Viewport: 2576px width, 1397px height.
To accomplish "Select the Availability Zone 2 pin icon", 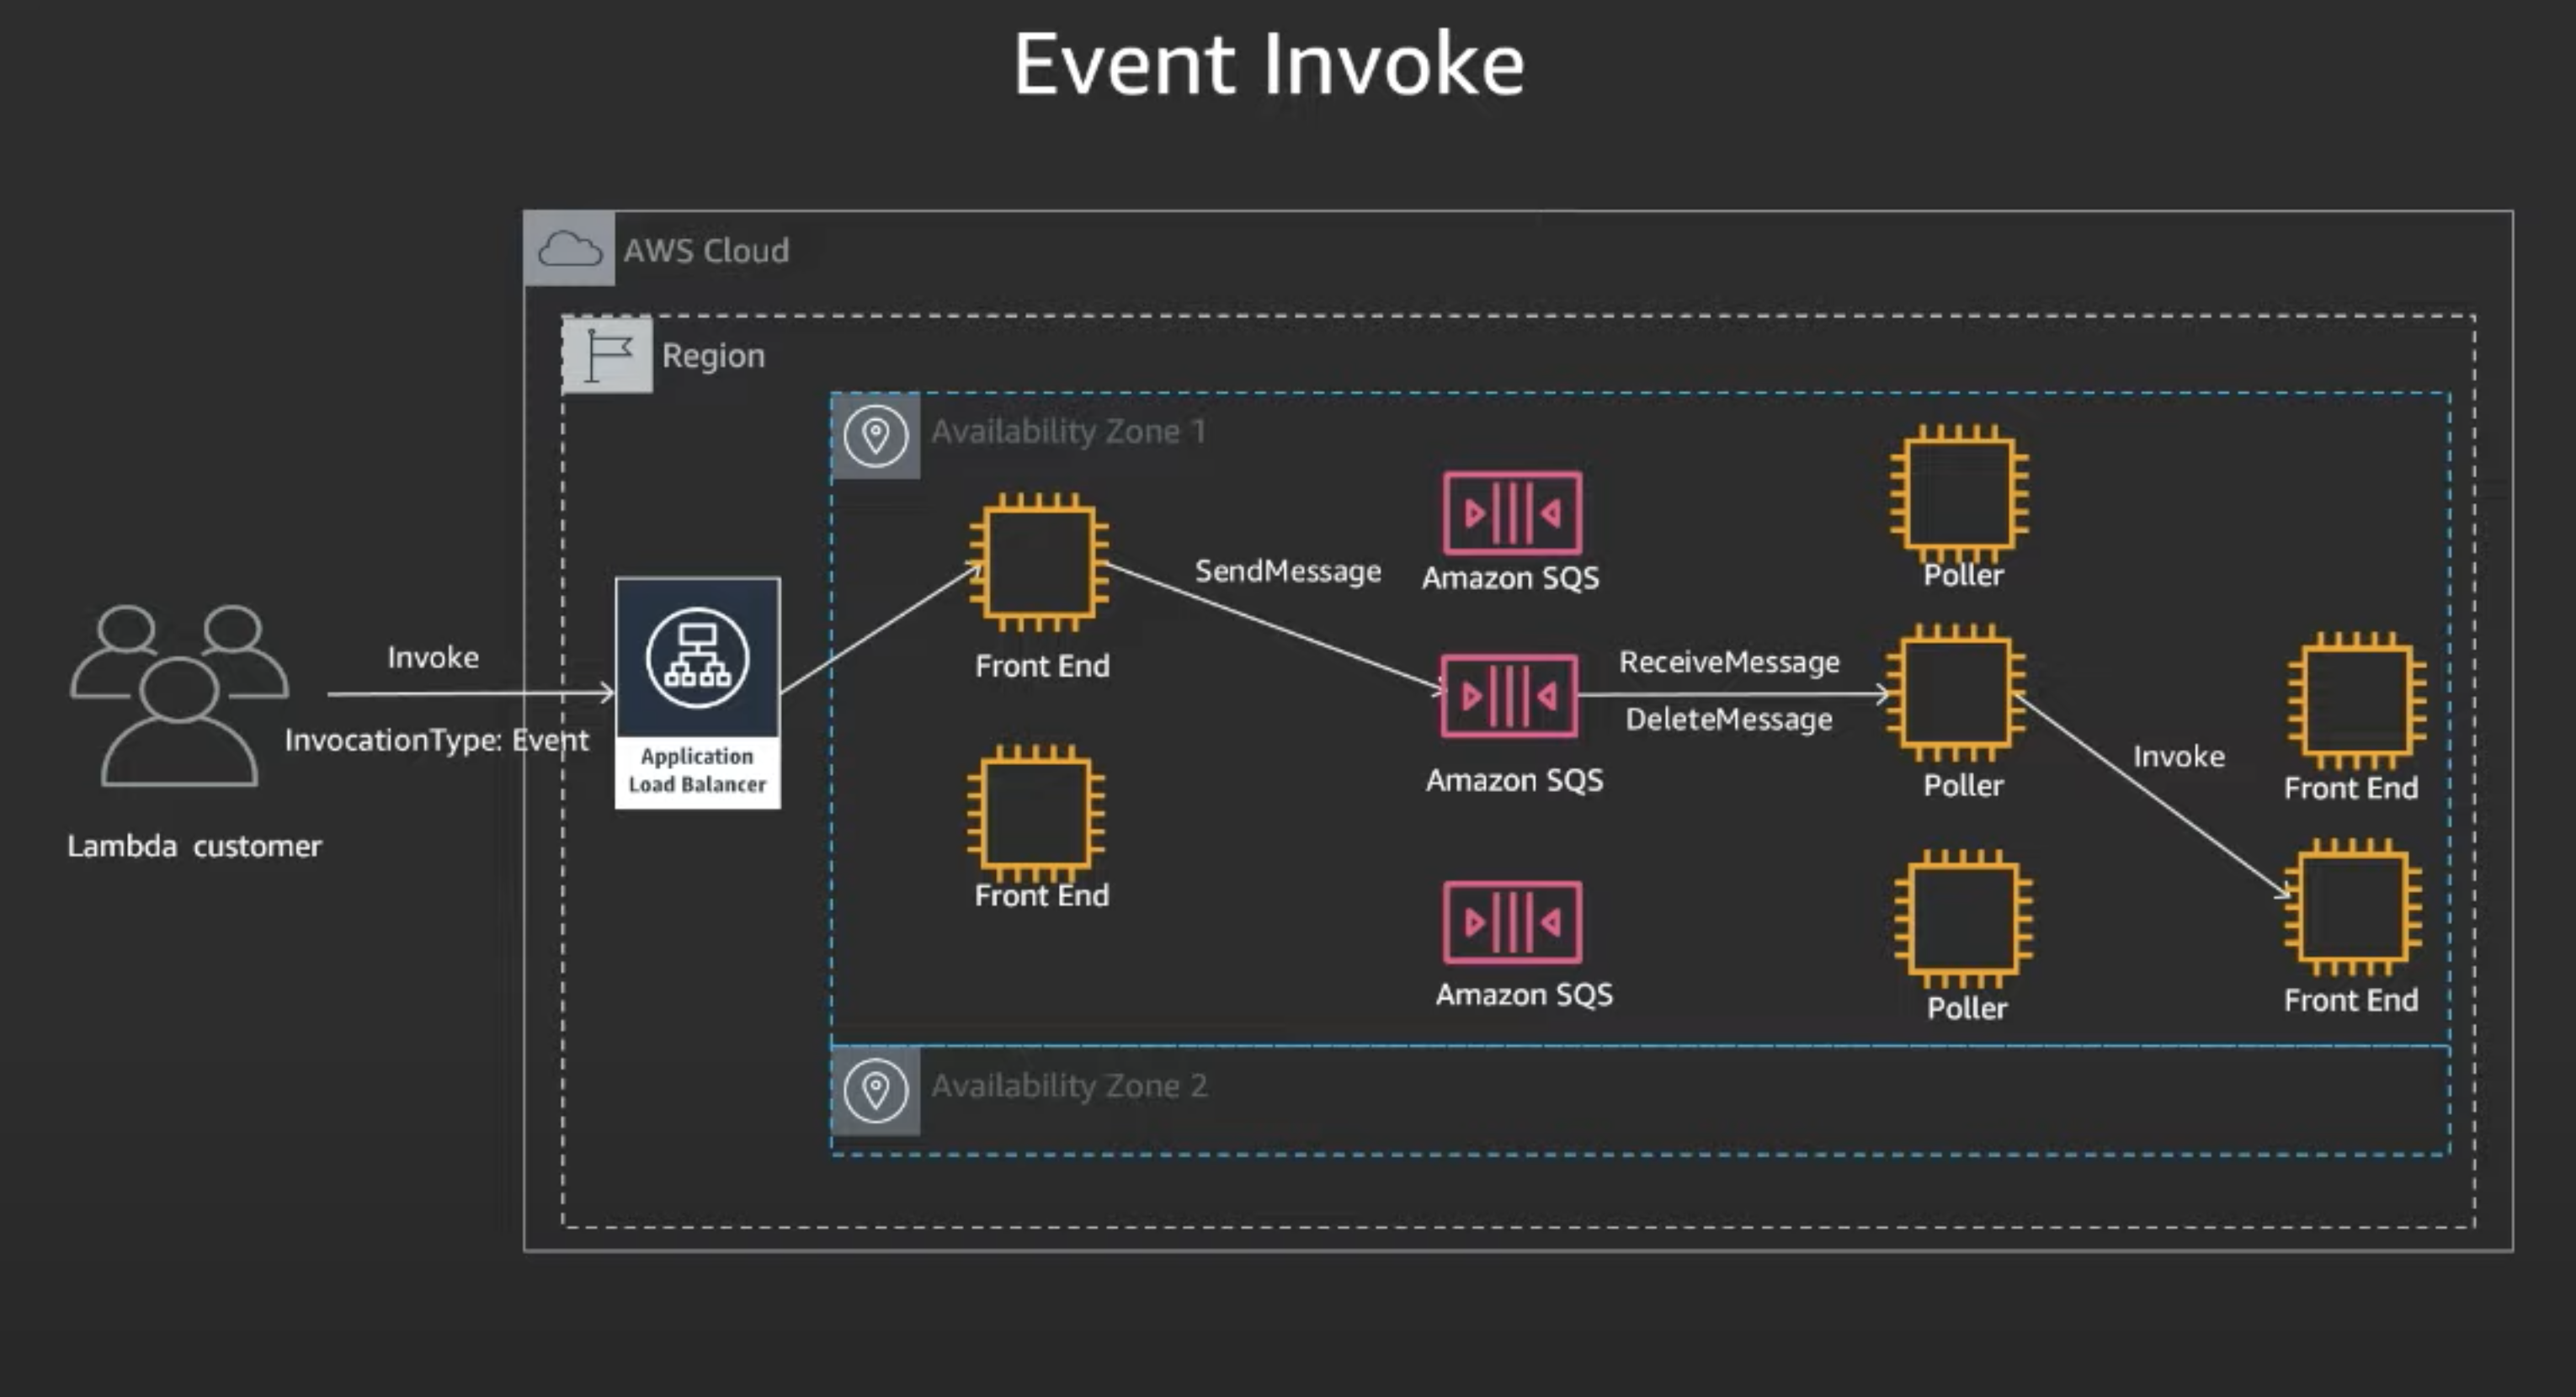I will pyautogui.click(x=876, y=1090).
